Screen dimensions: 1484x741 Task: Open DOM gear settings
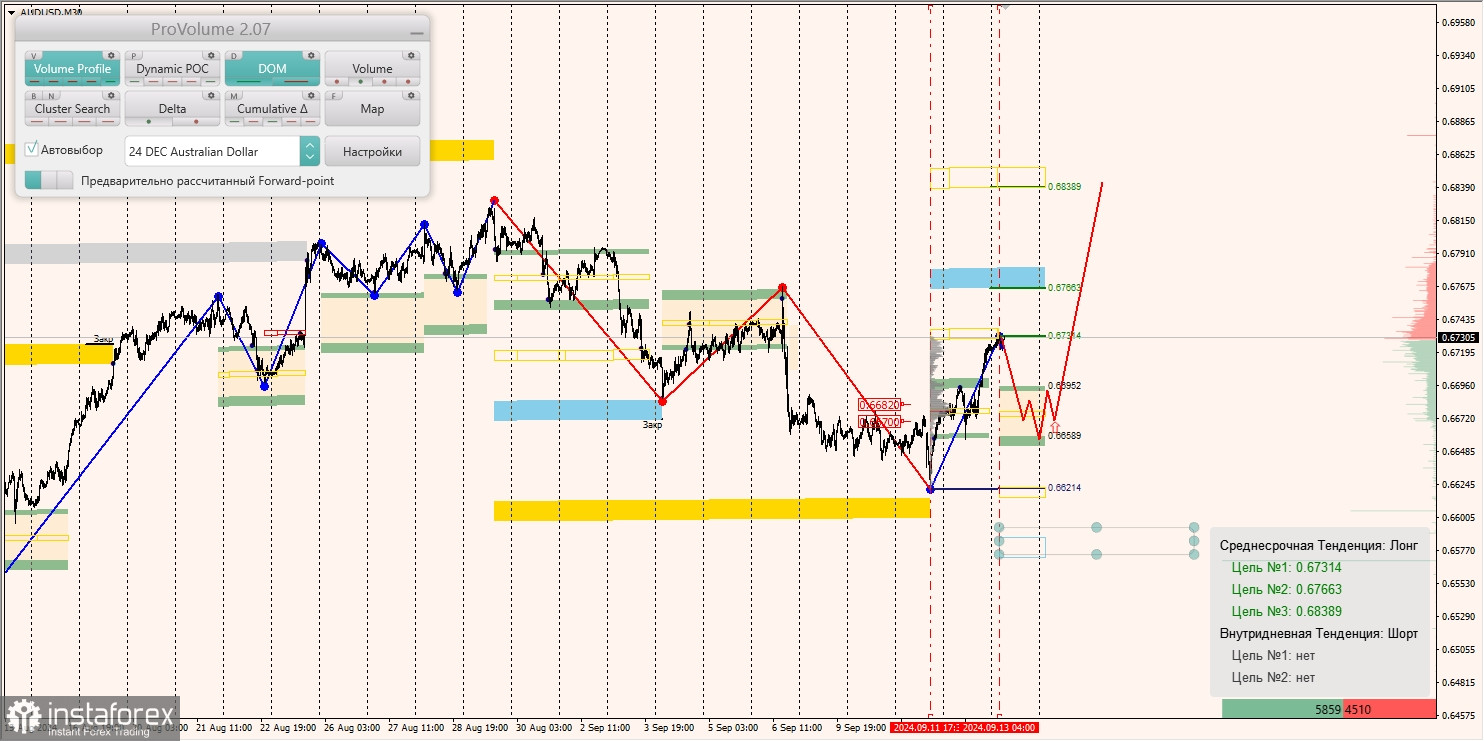click(311, 56)
